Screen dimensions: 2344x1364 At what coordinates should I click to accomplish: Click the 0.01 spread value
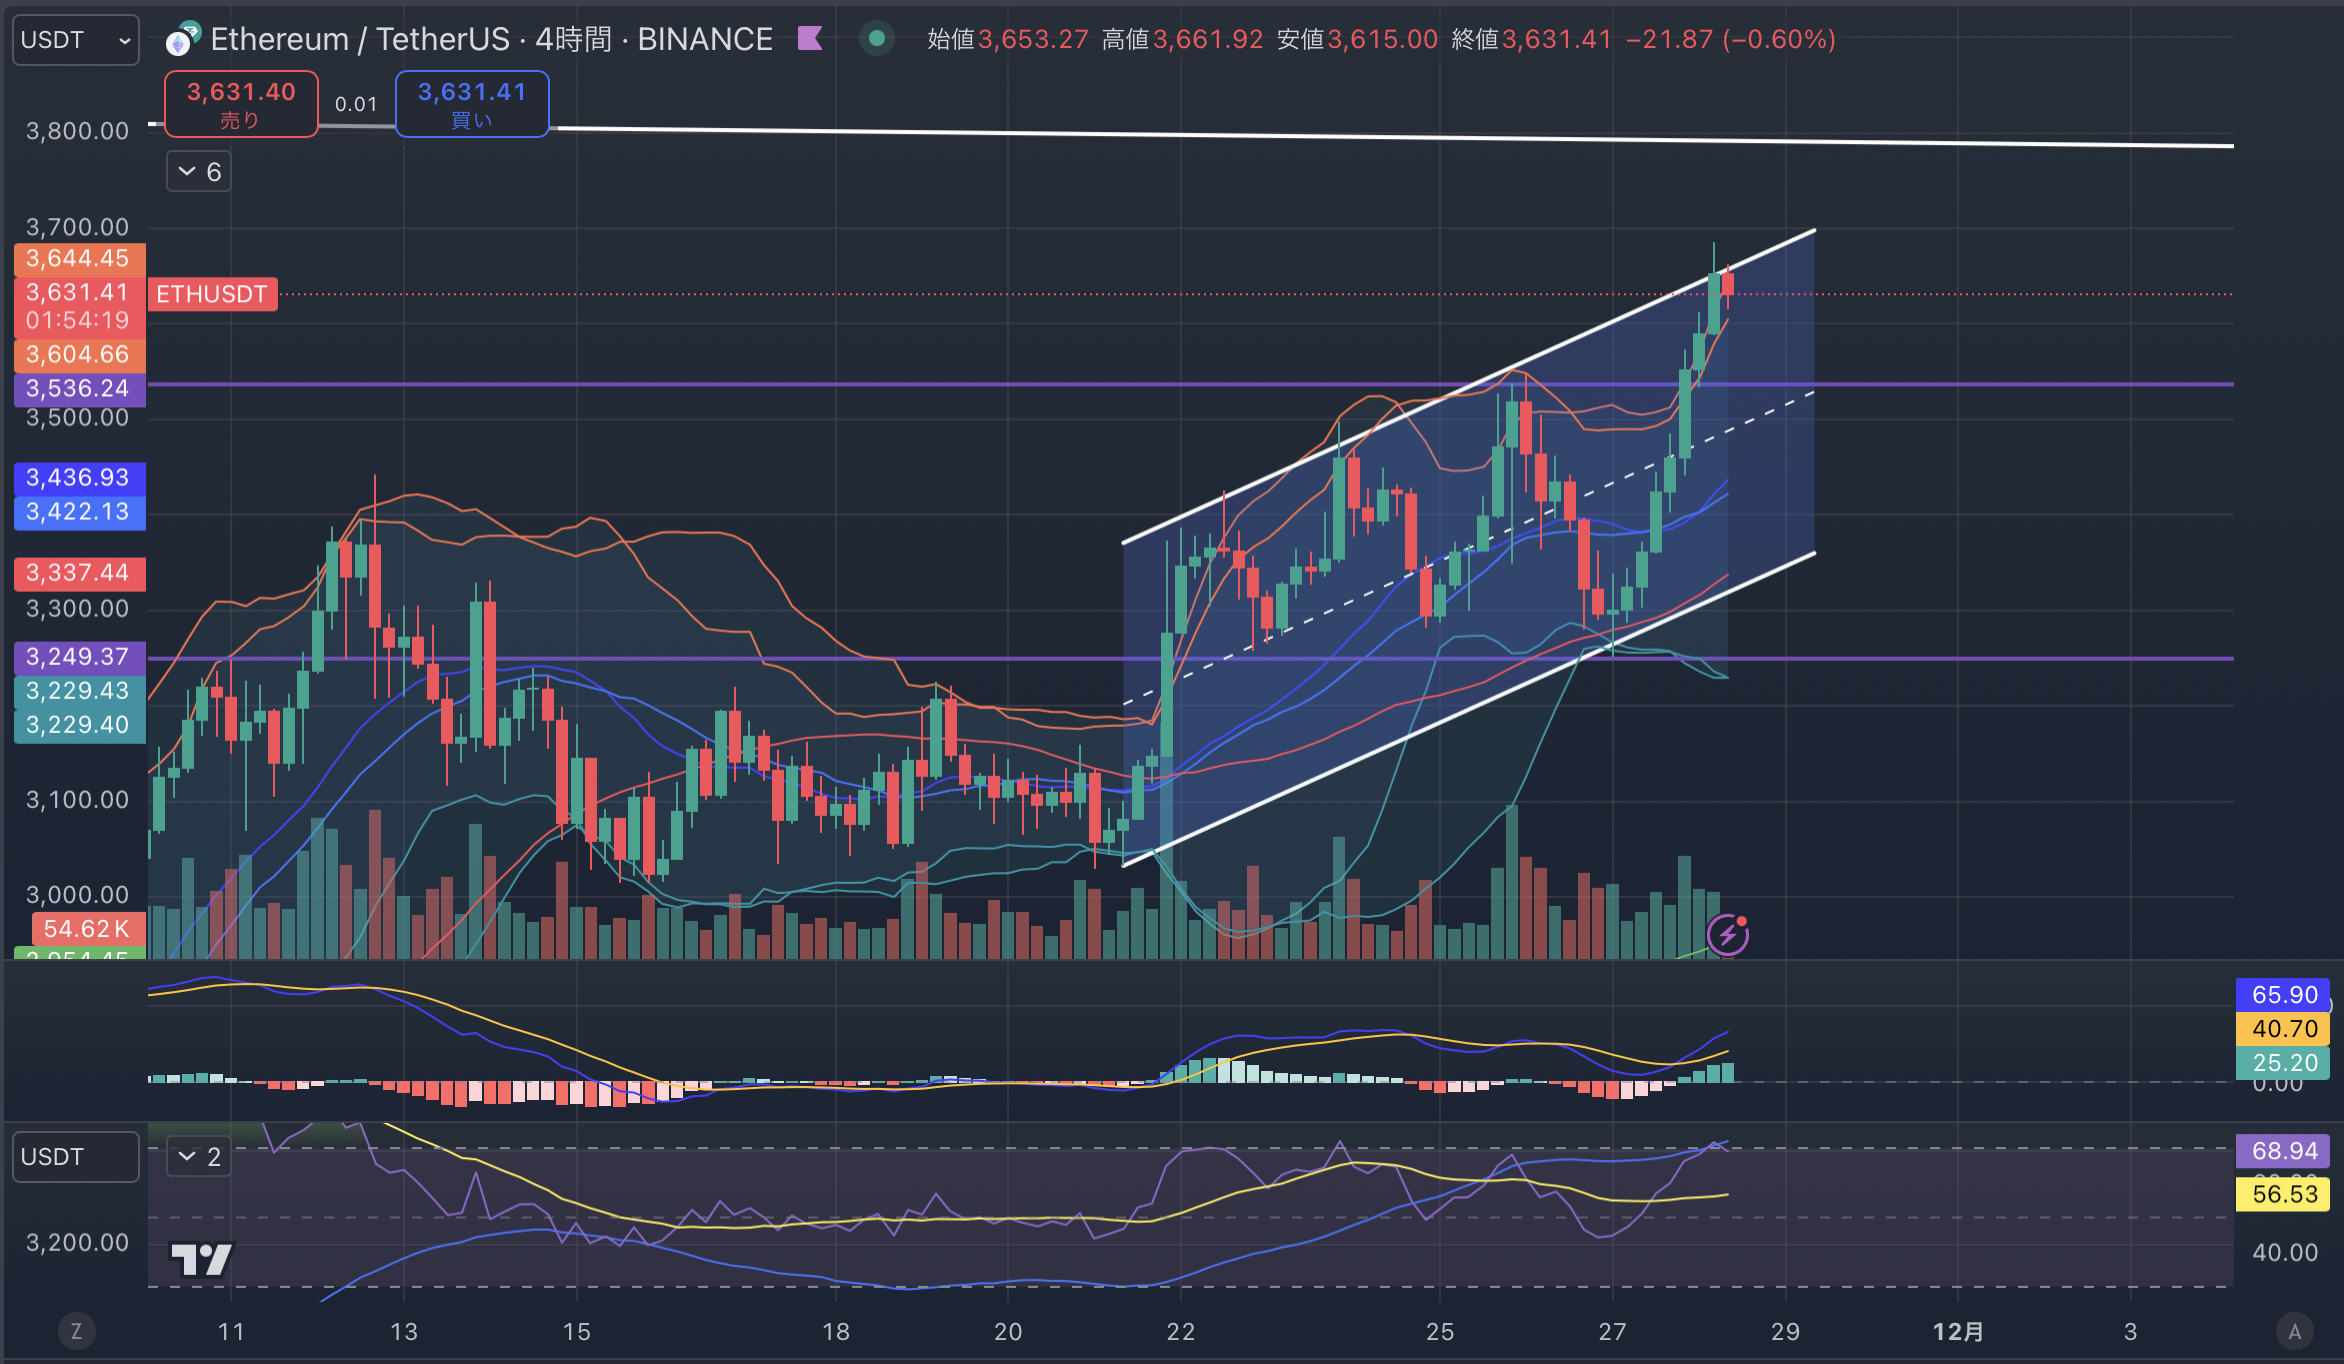pyautogui.click(x=356, y=104)
